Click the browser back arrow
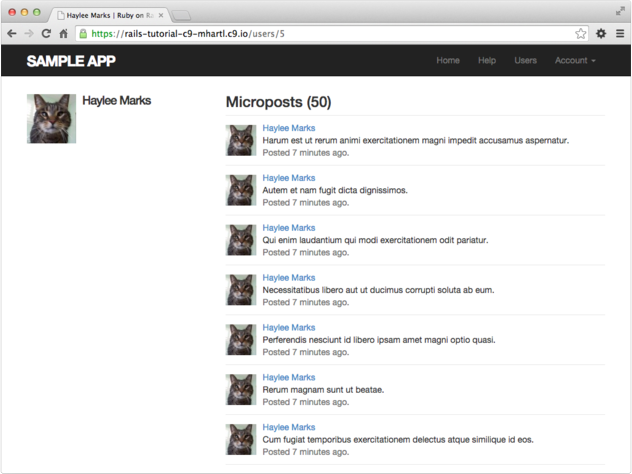This screenshot has height=474, width=632. click(x=11, y=33)
